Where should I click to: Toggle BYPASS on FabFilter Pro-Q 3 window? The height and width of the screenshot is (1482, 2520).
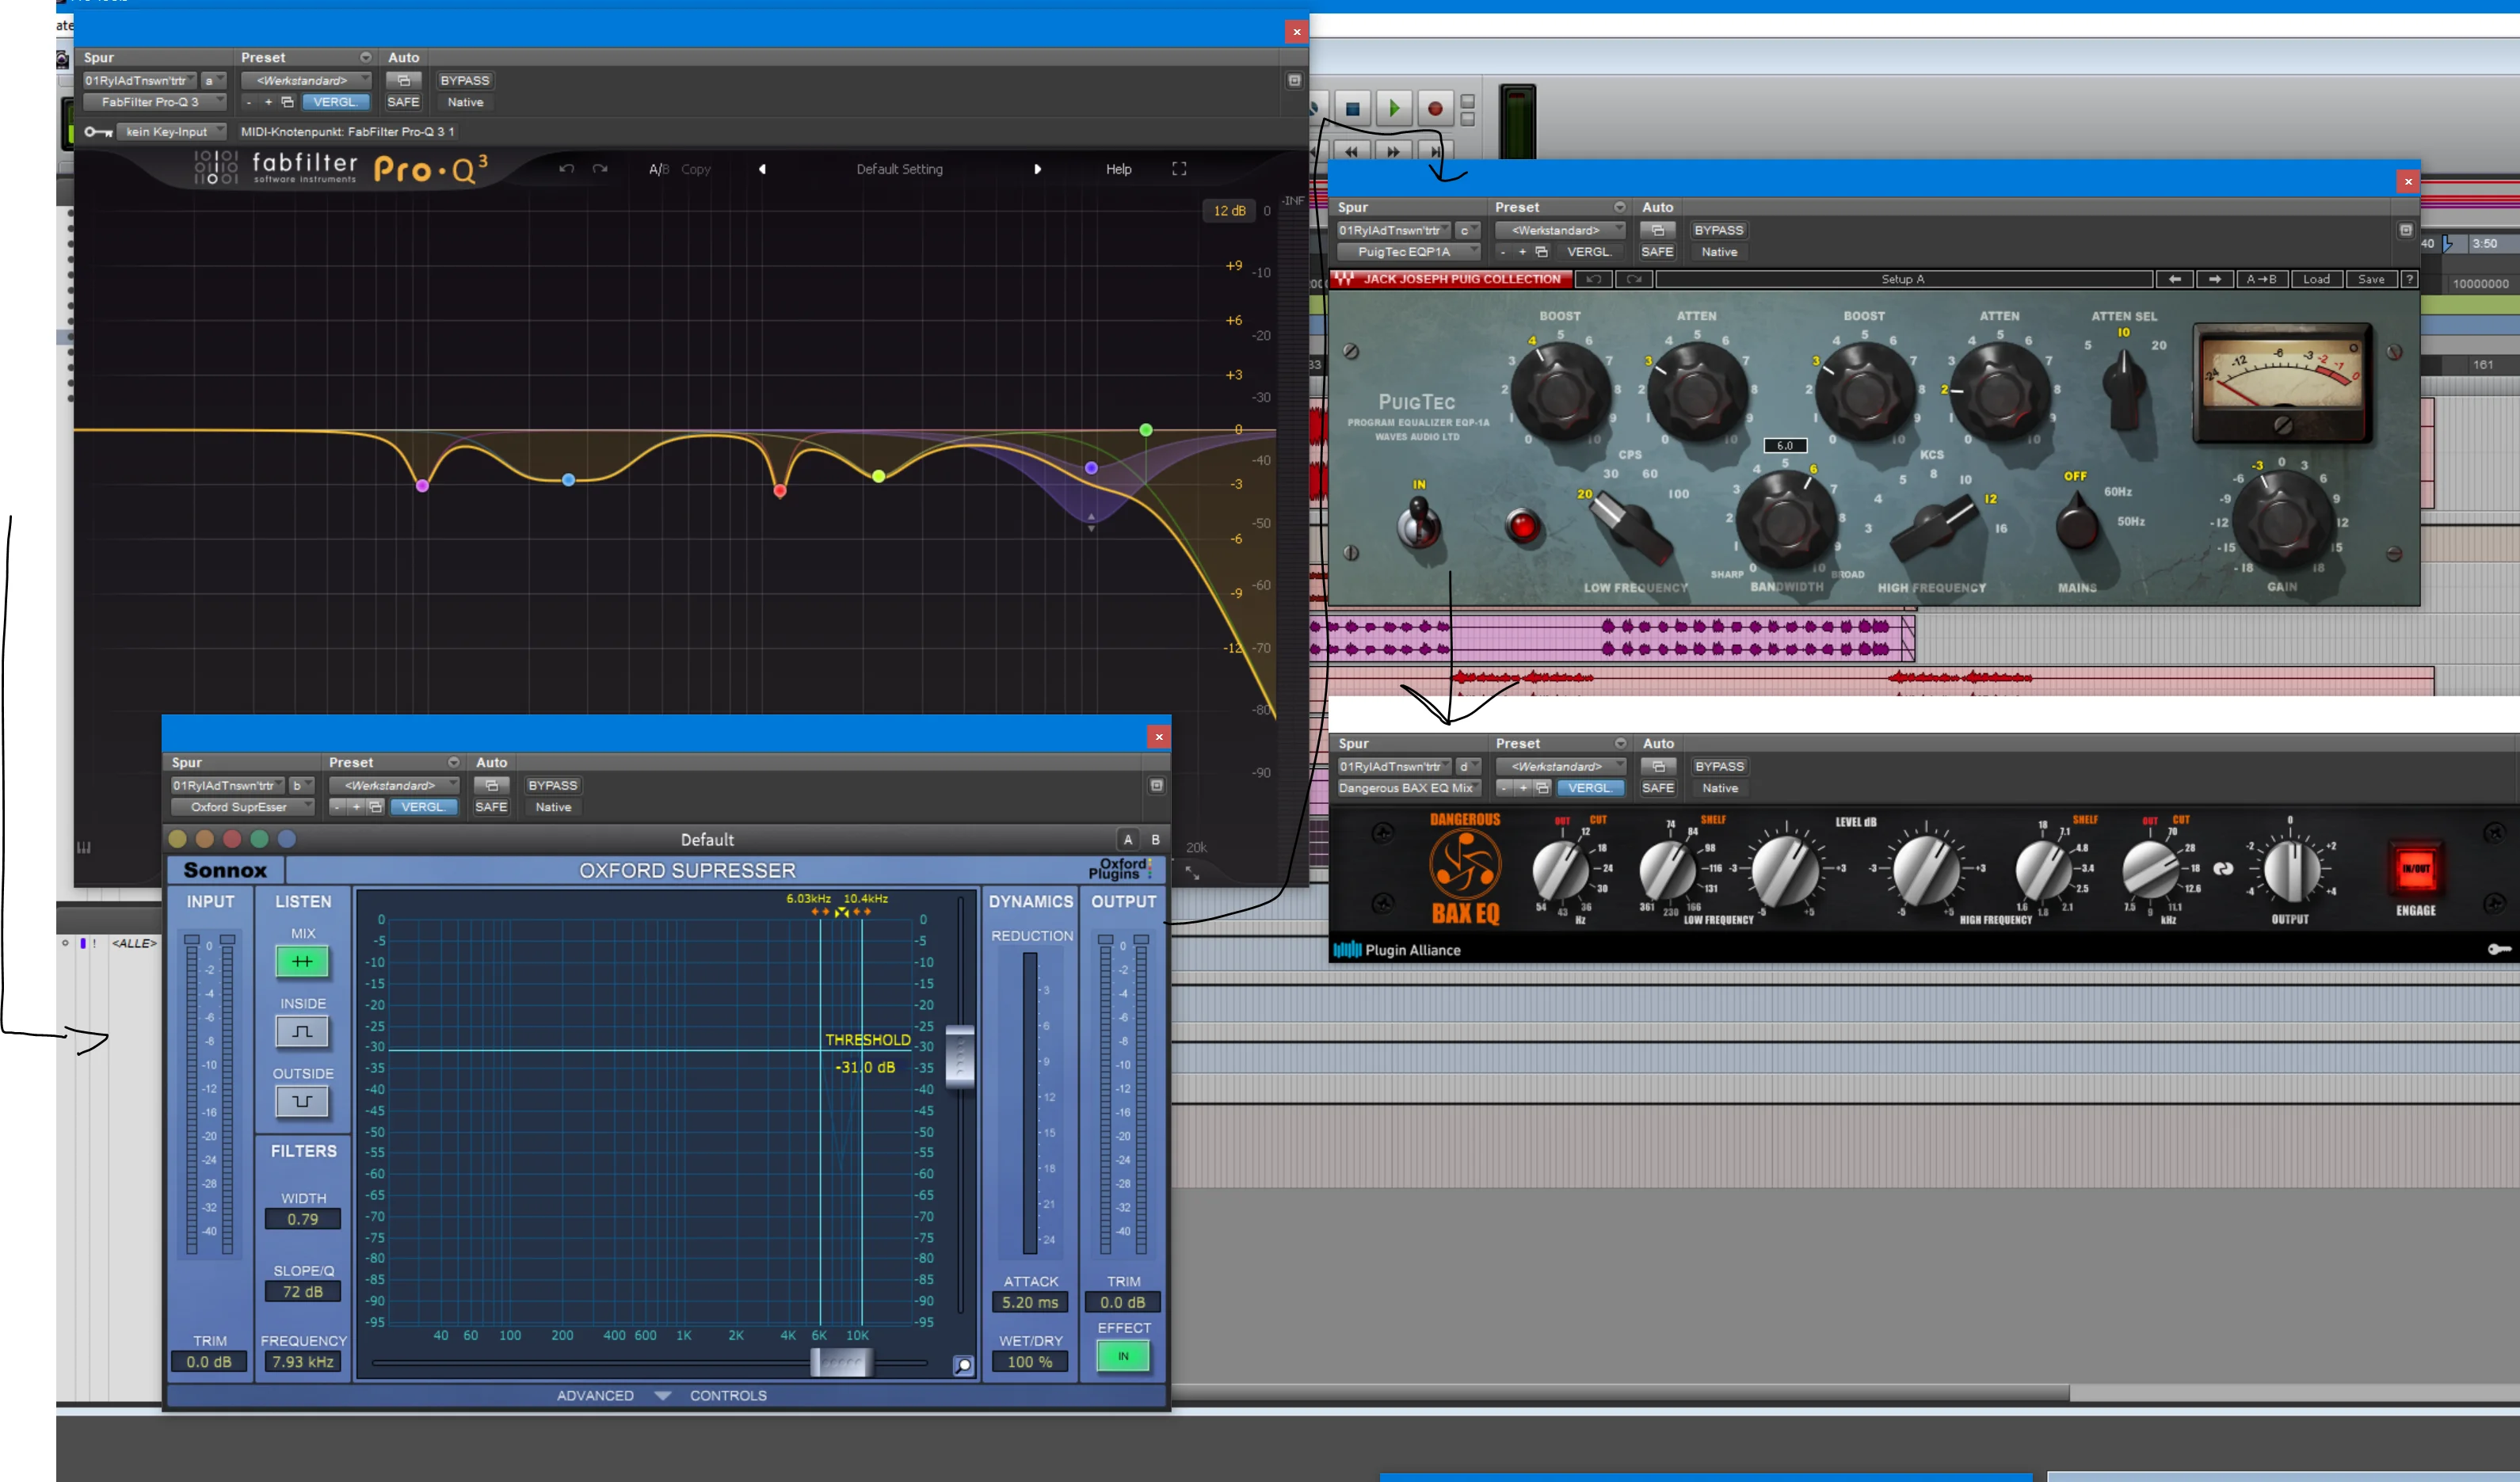[465, 80]
